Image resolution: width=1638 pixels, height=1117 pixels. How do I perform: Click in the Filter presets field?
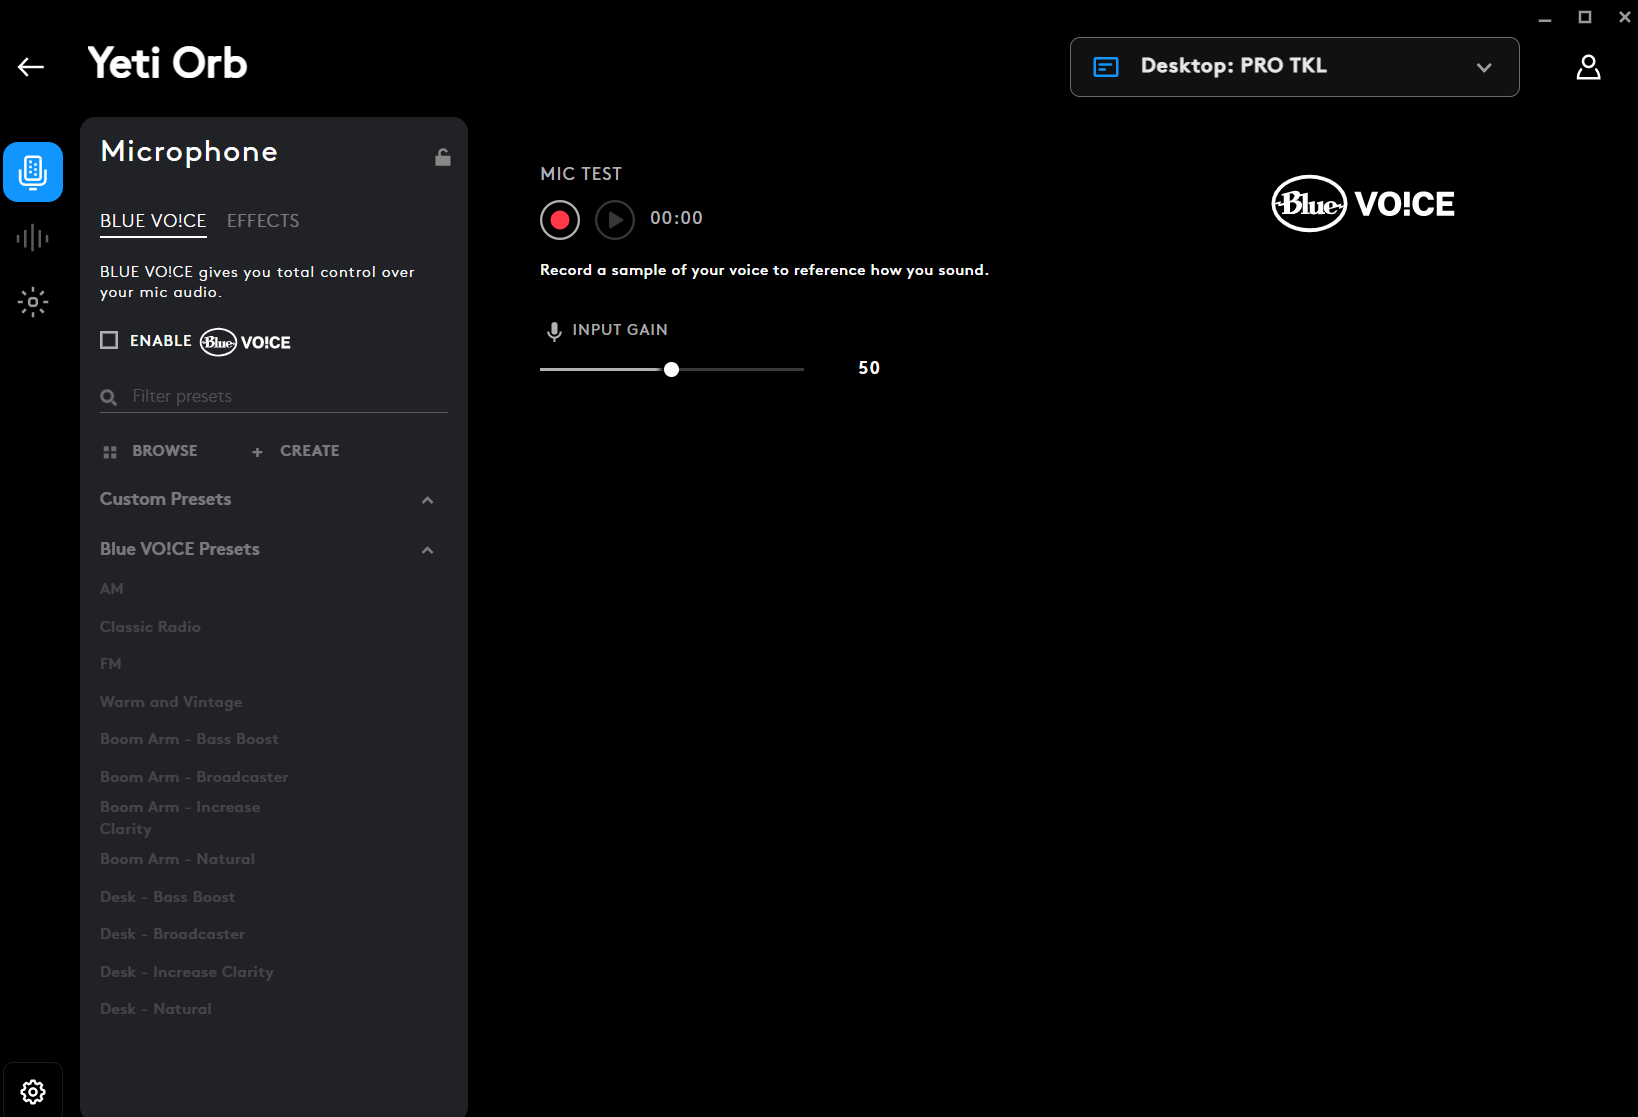point(274,397)
